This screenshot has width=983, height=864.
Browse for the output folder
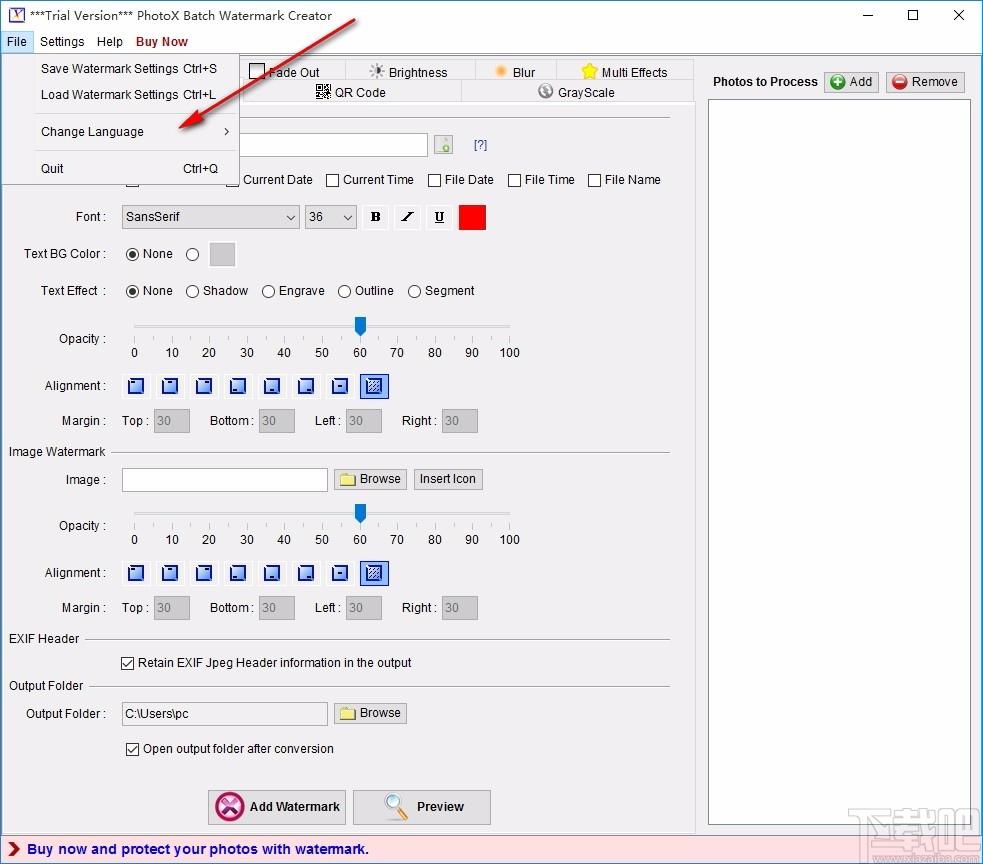click(x=371, y=714)
